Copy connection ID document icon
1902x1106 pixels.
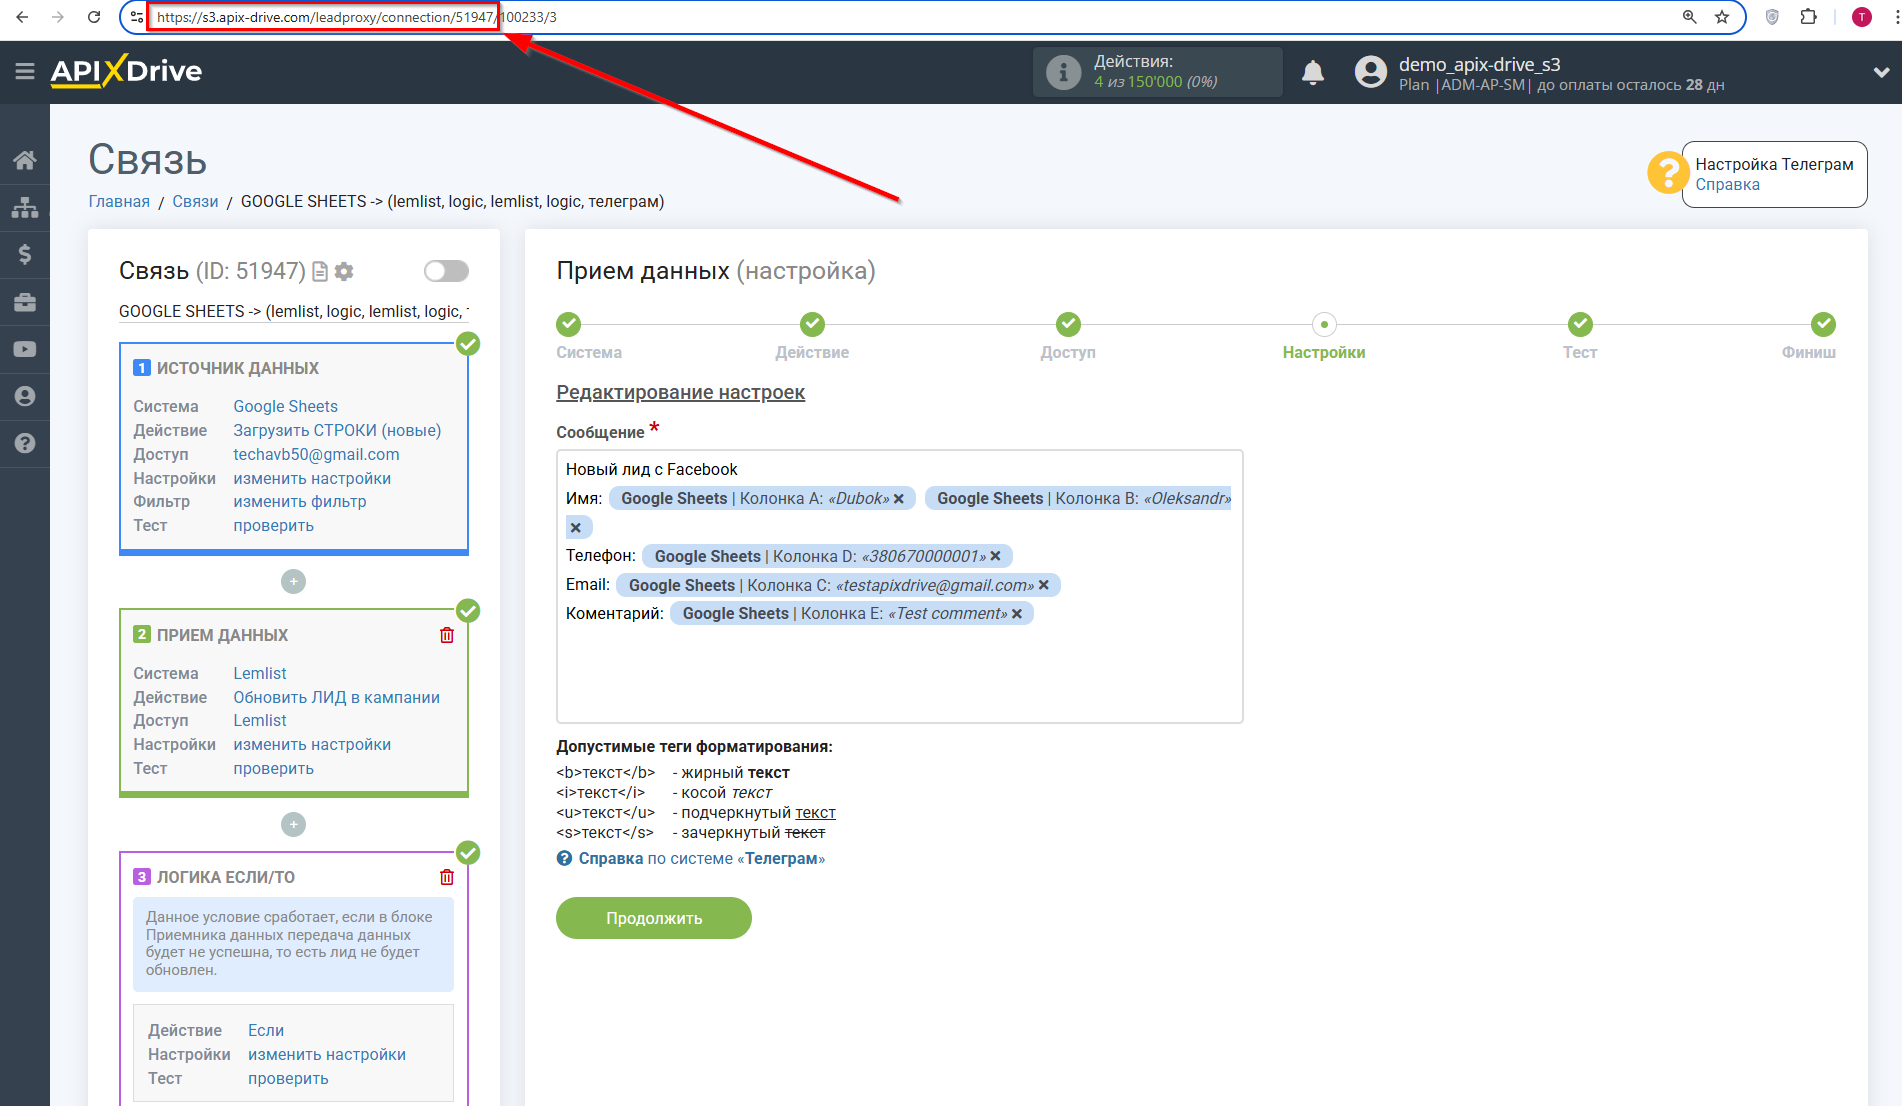320,271
